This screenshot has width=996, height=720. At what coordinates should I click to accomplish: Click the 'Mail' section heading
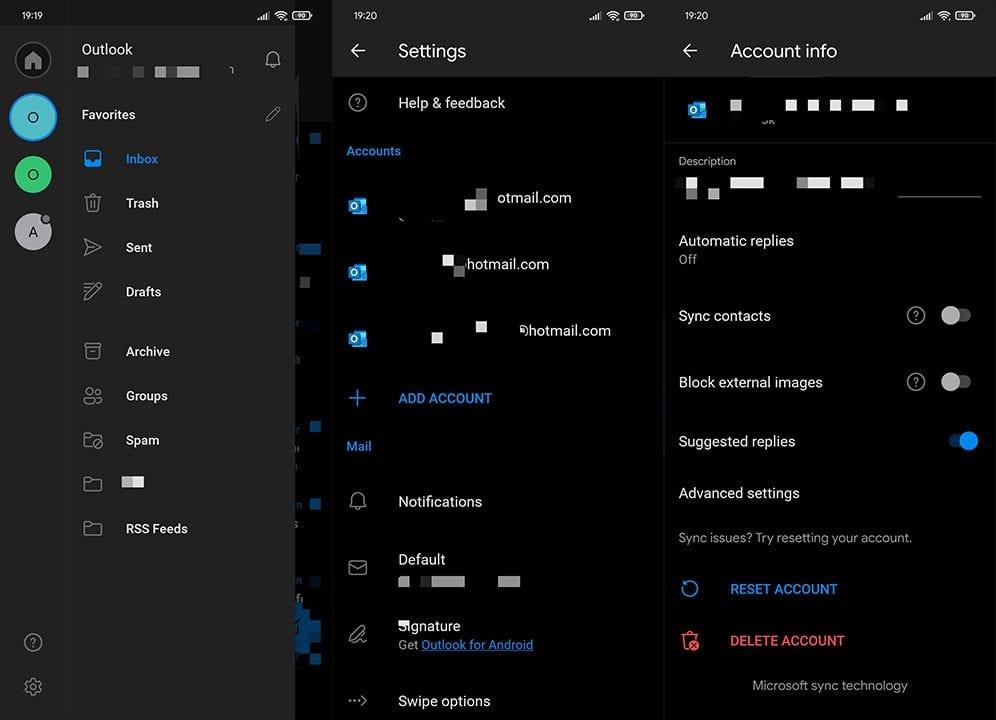click(x=359, y=446)
